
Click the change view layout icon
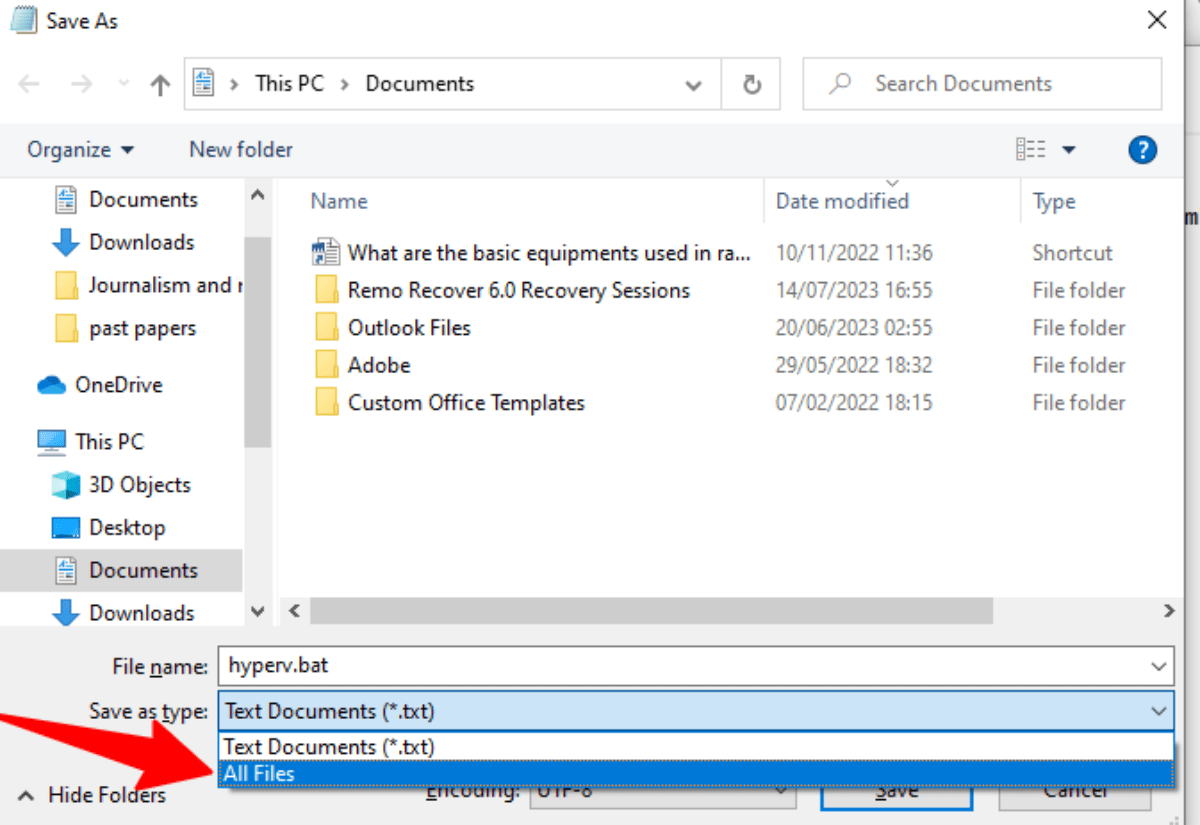pos(1030,150)
